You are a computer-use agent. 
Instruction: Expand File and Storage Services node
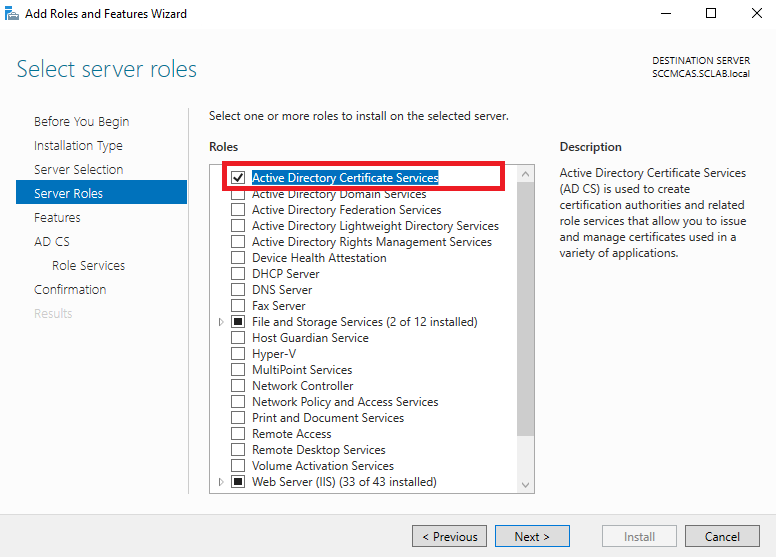221,322
